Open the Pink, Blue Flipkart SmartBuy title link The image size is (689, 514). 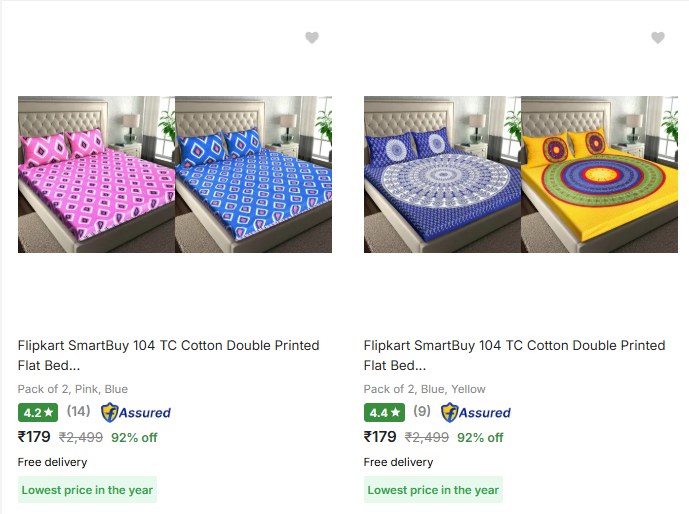(168, 355)
